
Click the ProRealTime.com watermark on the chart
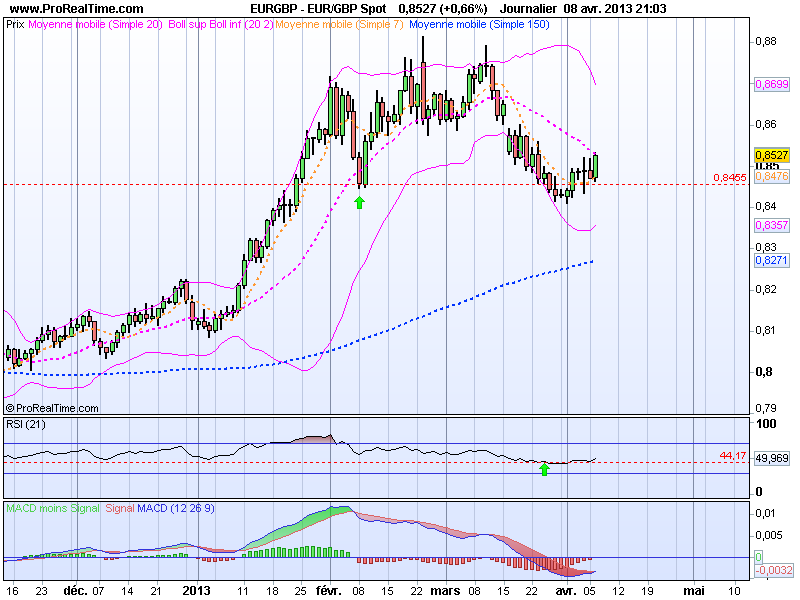click(x=52, y=409)
